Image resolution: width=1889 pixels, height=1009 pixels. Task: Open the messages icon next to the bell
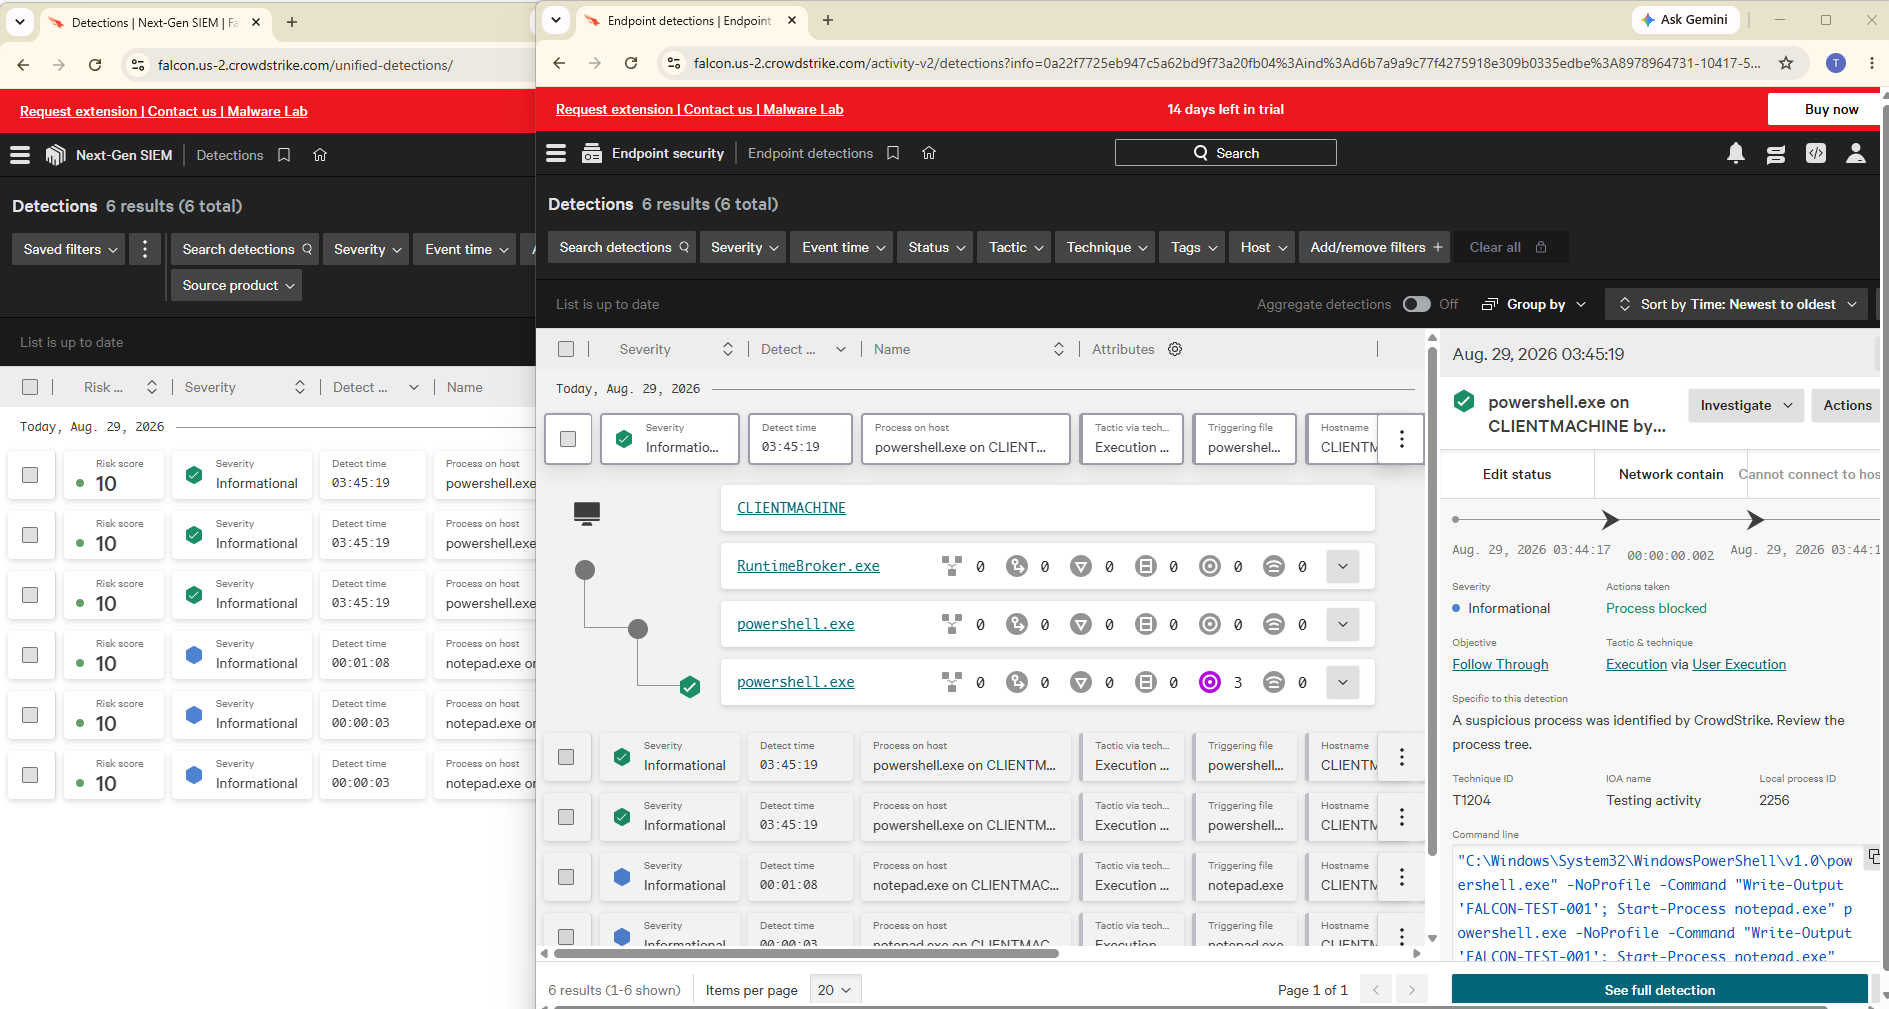1776,153
